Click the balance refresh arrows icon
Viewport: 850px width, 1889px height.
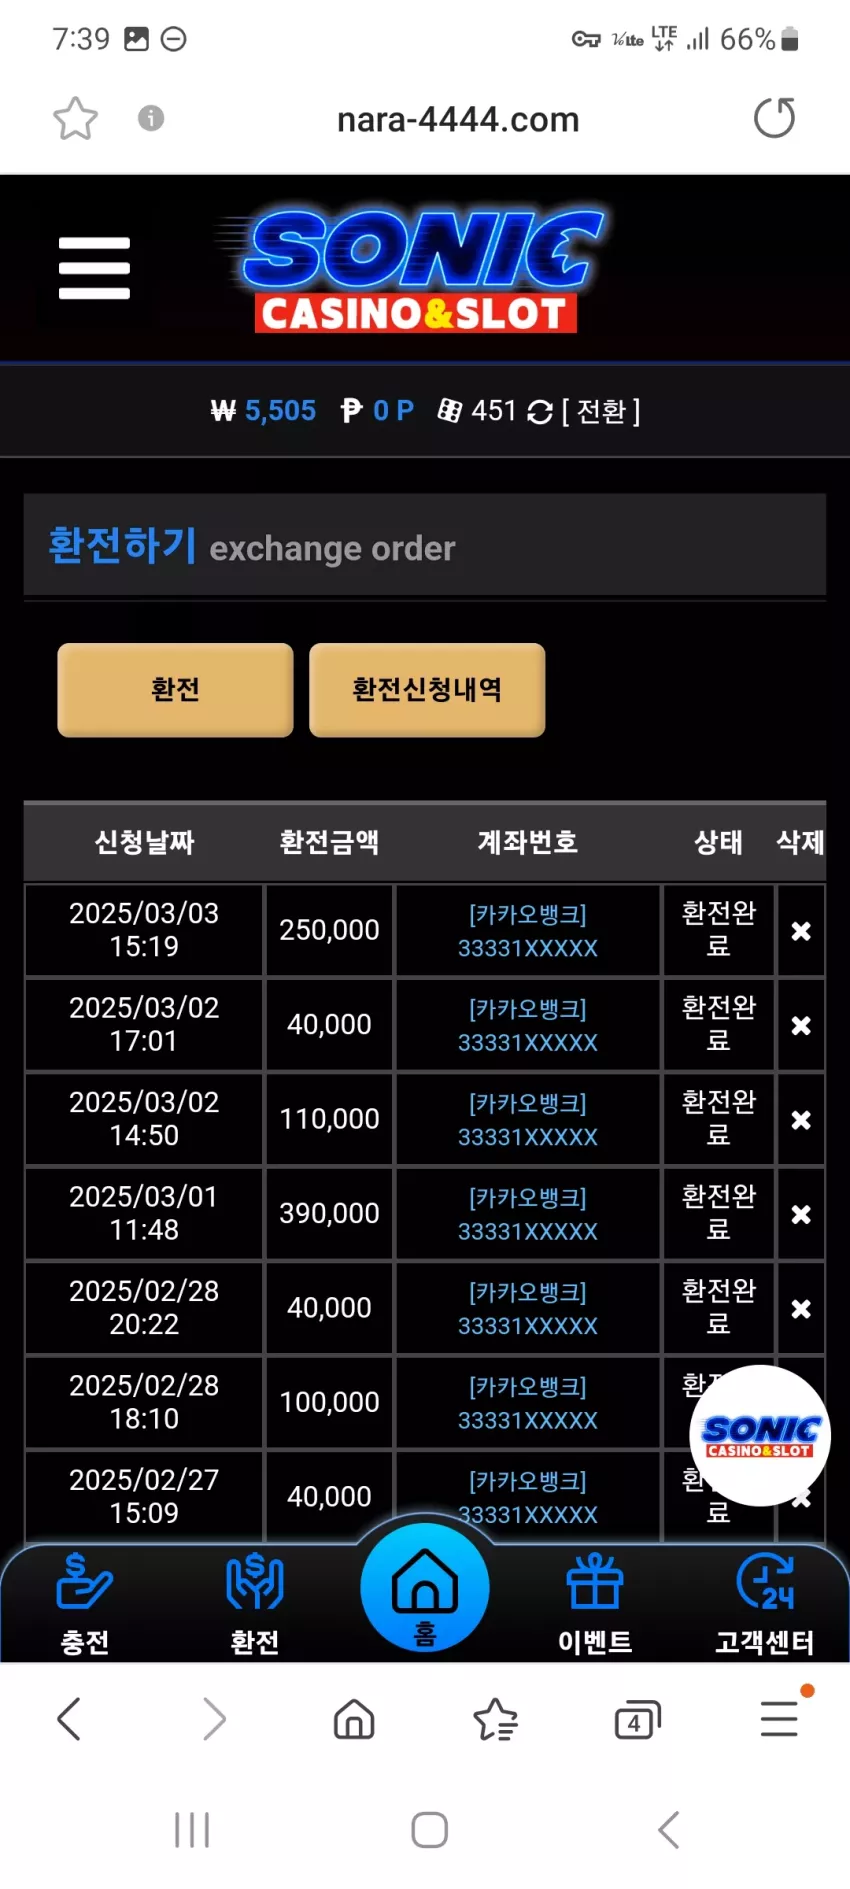540,412
